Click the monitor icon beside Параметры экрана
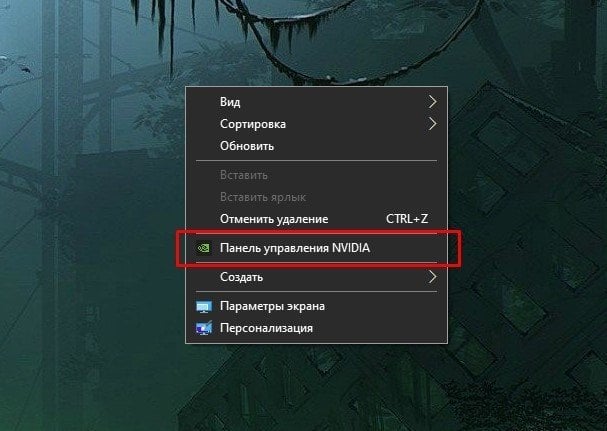This screenshot has width=607, height=431. coord(204,307)
